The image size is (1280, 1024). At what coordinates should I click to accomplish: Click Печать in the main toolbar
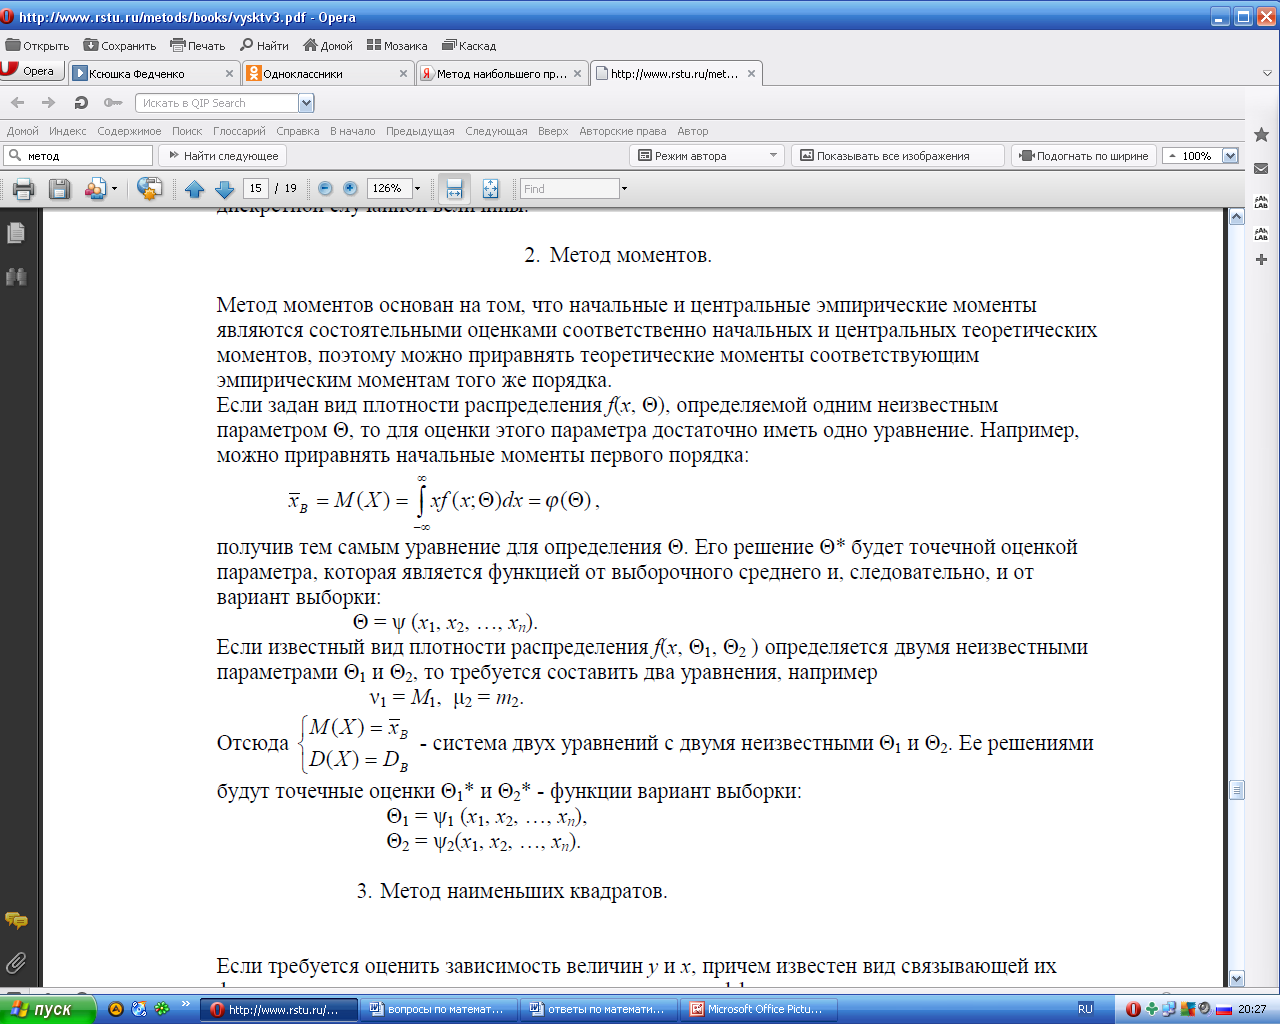[198, 45]
